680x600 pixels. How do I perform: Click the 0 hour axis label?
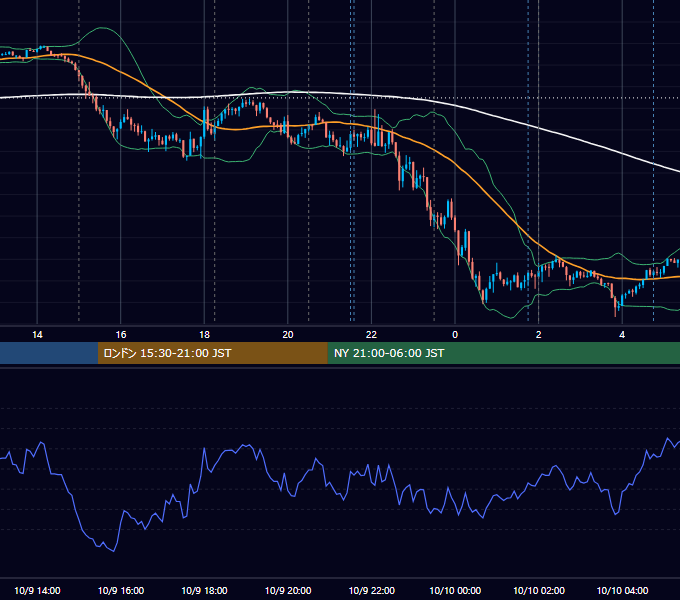tap(455, 335)
